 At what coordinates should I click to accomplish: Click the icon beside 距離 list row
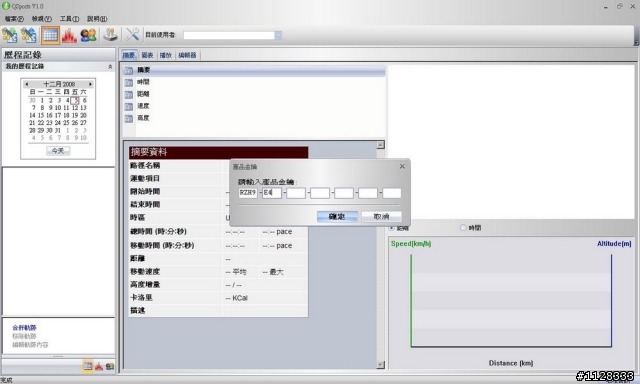click(x=129, y=94)
